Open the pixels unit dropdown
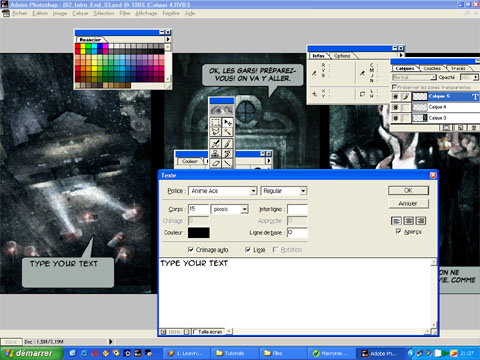480x360 pixels. point(245,209)
